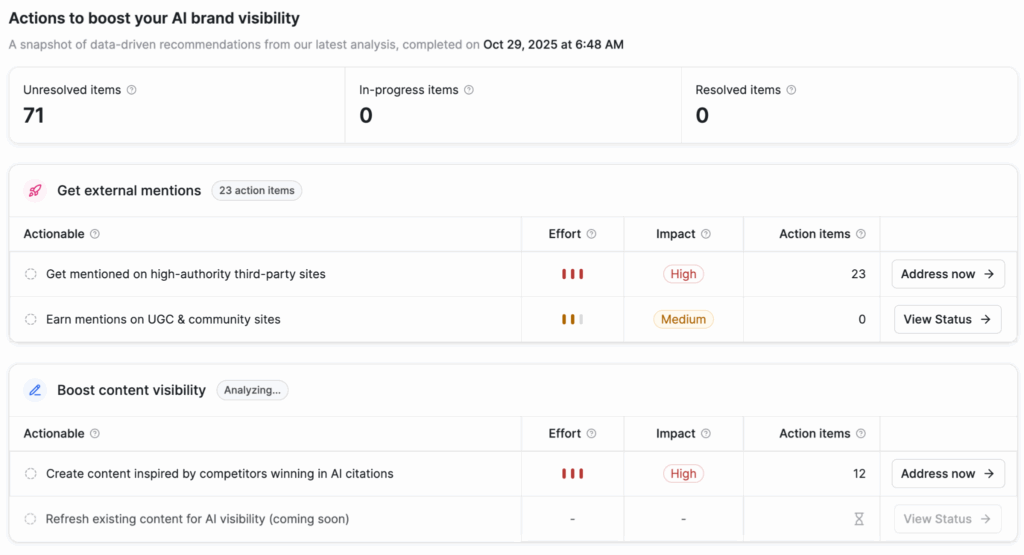
Task: Click the help icon beside In-progress items
Action: (x=469, y=90)
